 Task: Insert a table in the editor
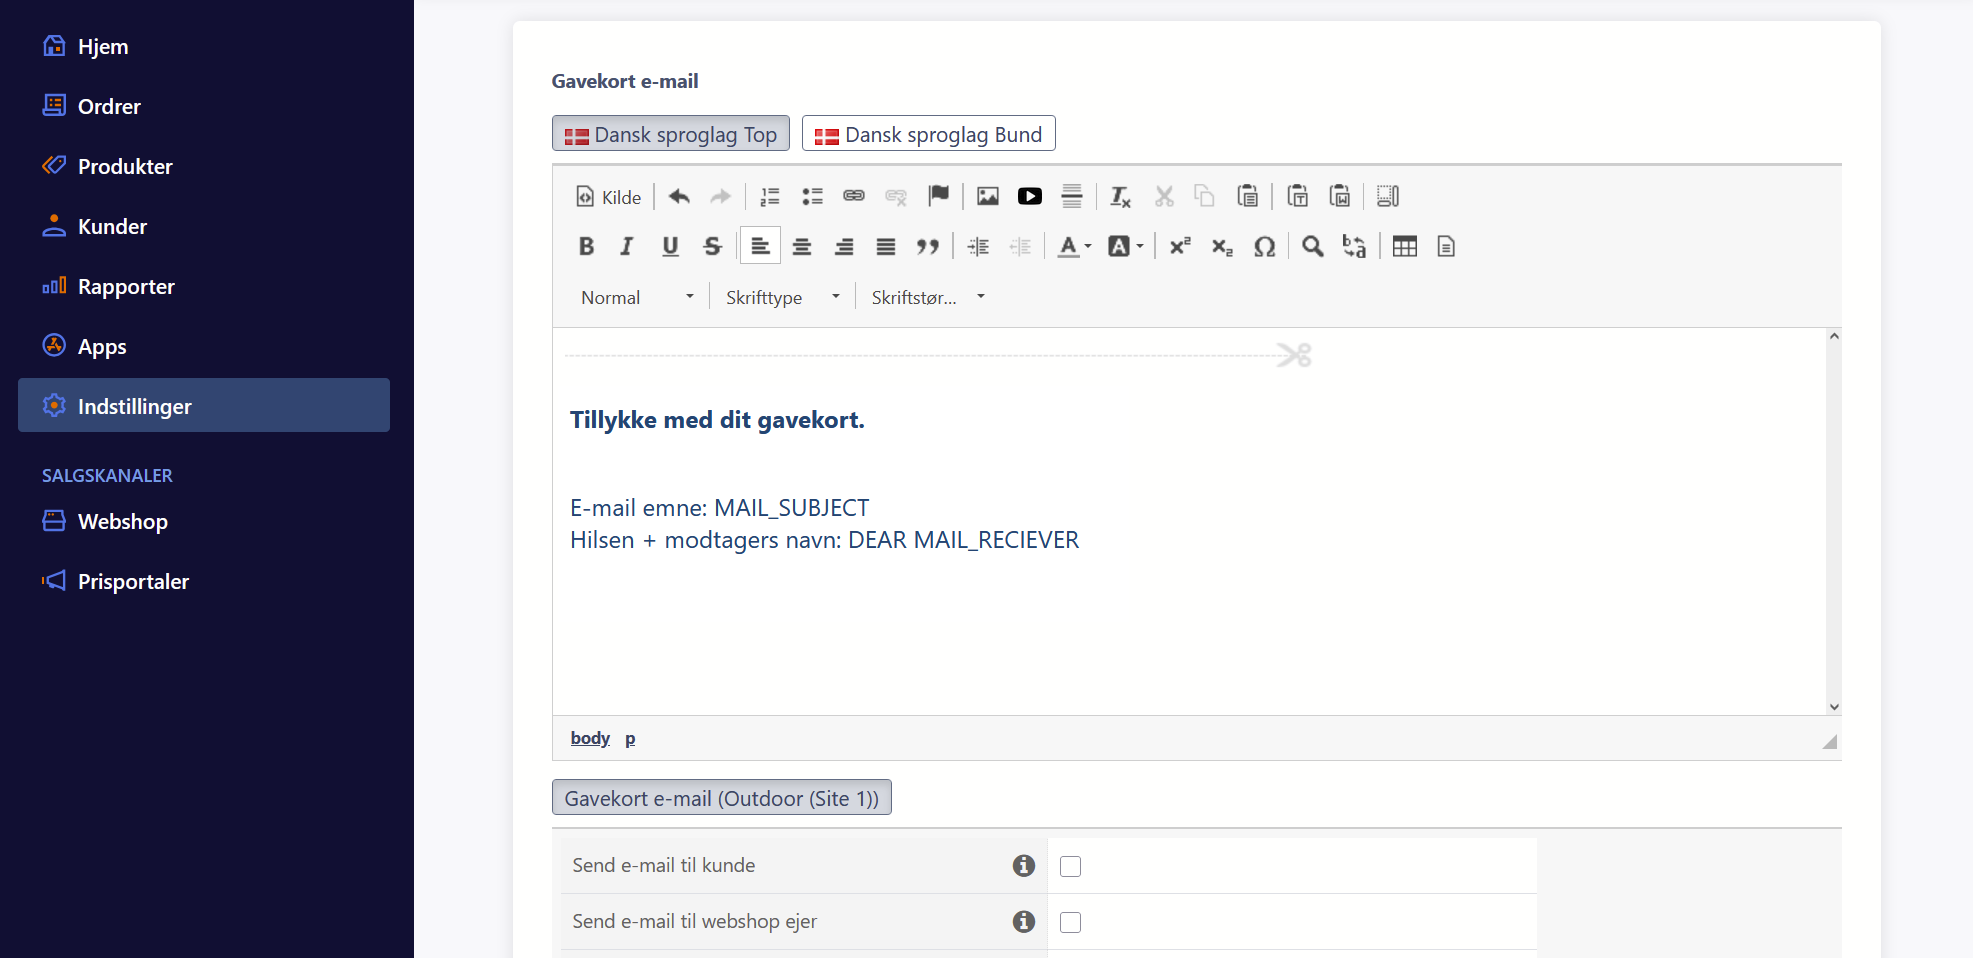pyautogui.click(x=1404, y=247)
